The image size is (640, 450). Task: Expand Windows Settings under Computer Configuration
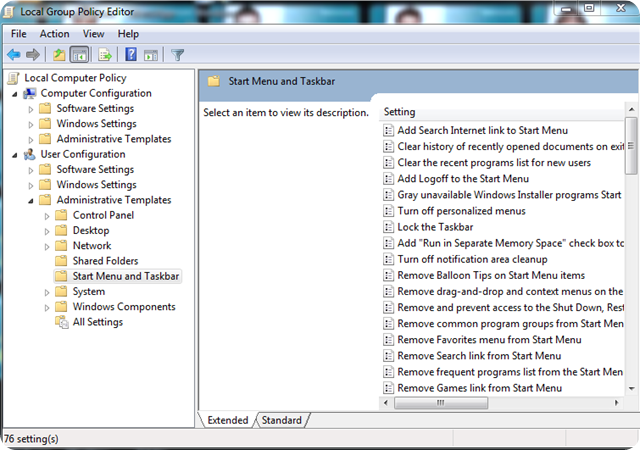click(31, 124)
